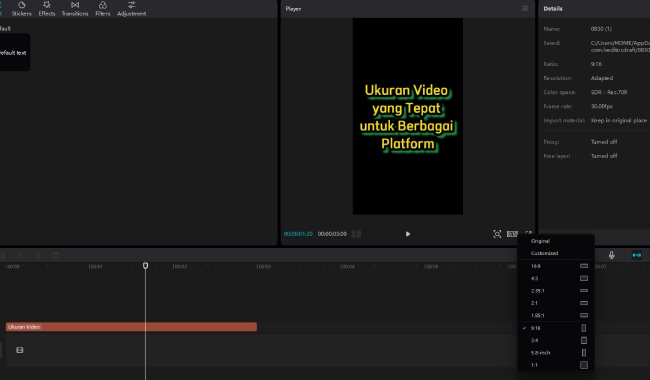650x380 pixels.
Task: Click the total duration 00:00:03:00
Action: tap(332, 234)
